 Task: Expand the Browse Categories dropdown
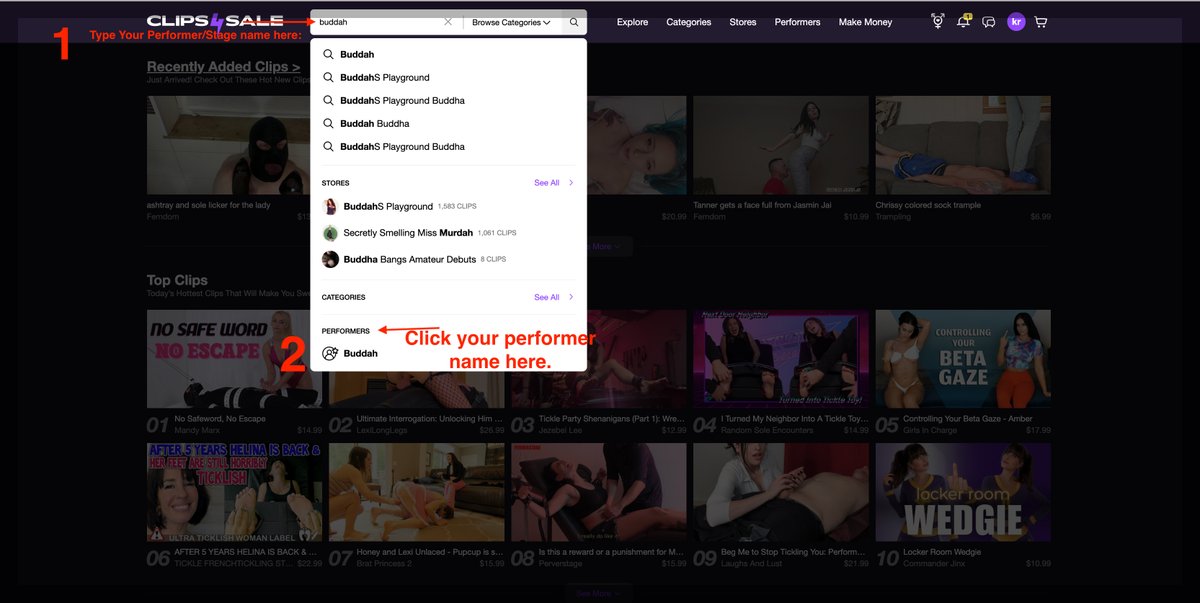coord(511,22)
